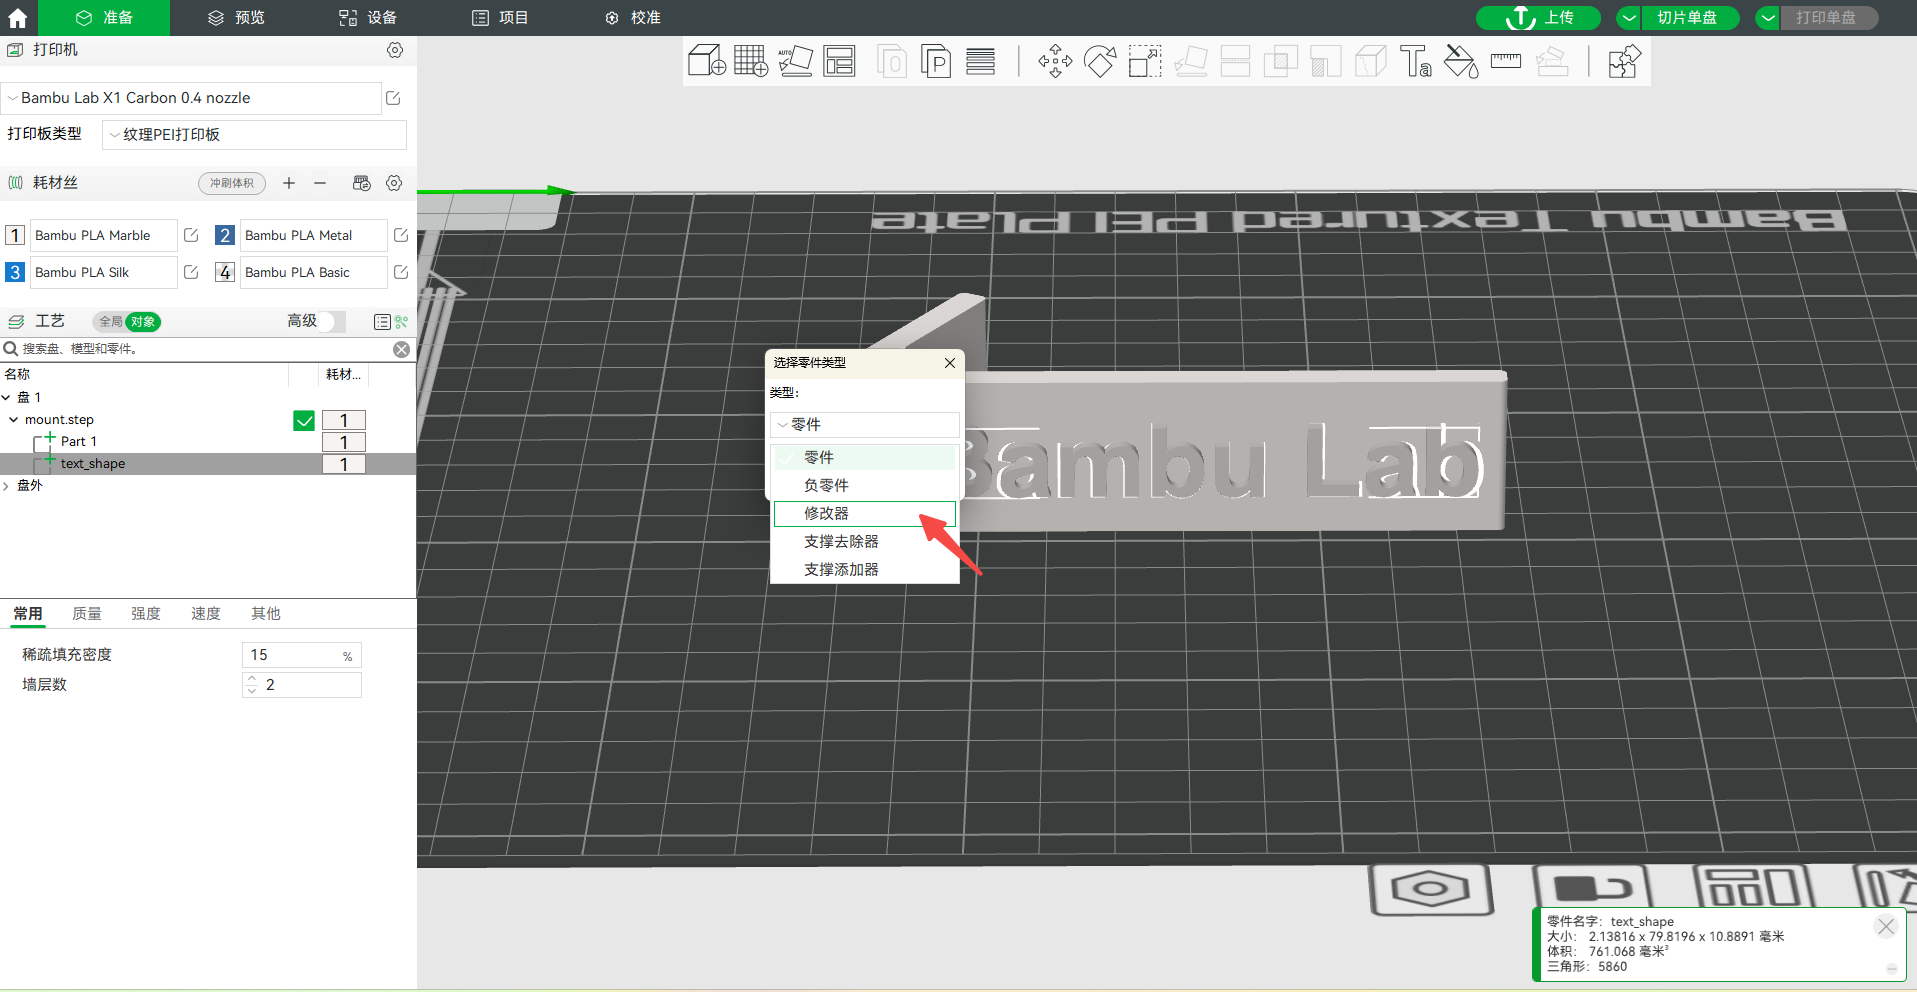
Task: Click the Upload button
Action: pos(1539,18)
